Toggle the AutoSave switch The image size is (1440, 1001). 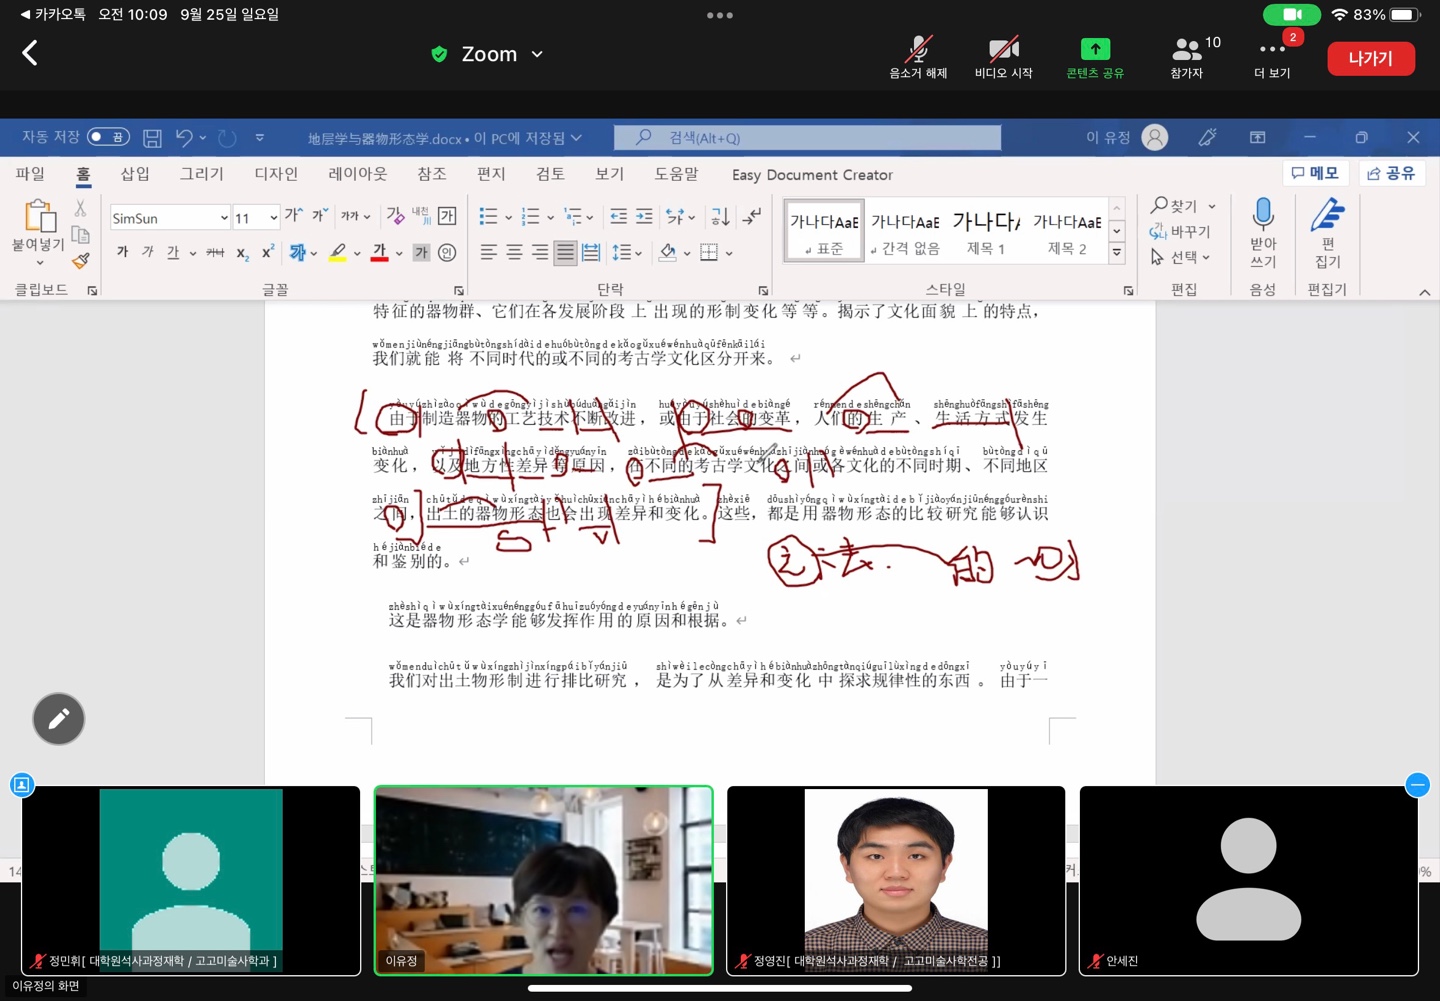[x=108, y=137]
